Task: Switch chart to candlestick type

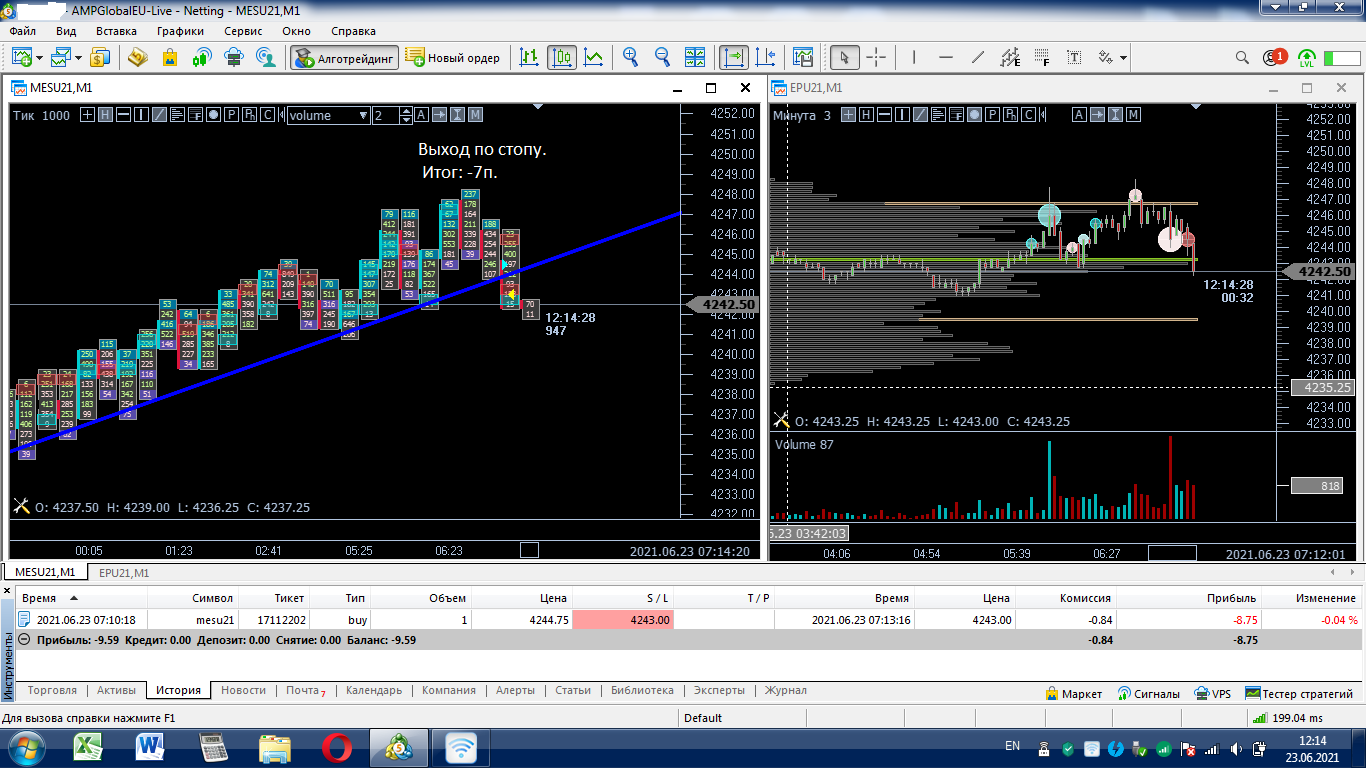Action: point(562,57)
